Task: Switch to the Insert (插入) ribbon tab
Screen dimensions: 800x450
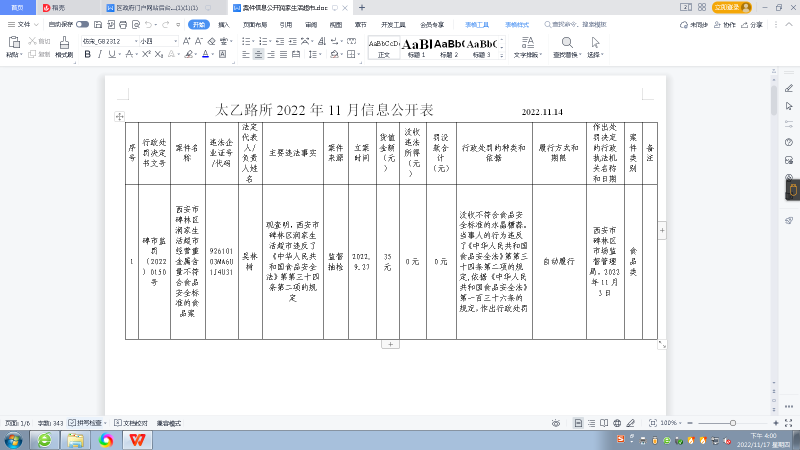Action: pyautogui.click(x=223, y=24)
